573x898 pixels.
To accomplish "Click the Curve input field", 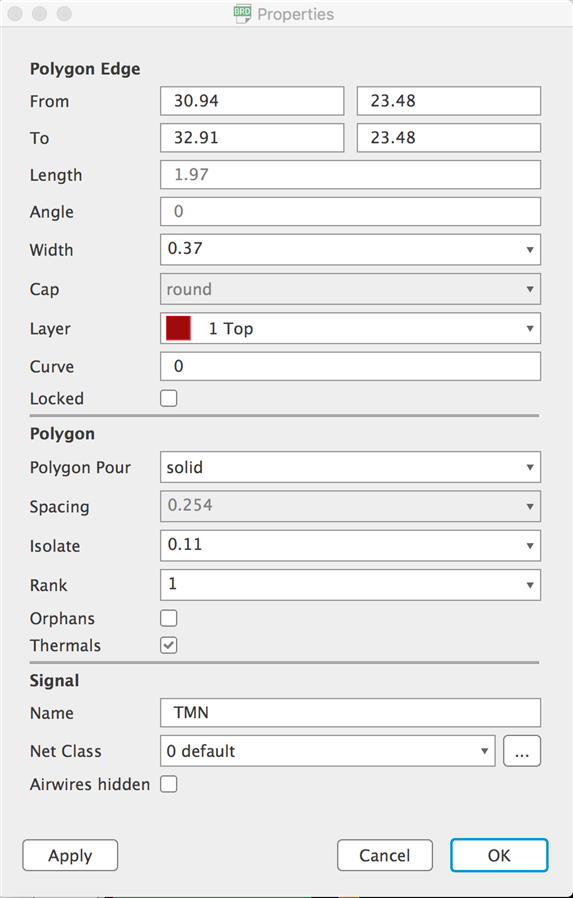I will click(x=350, y=366).
